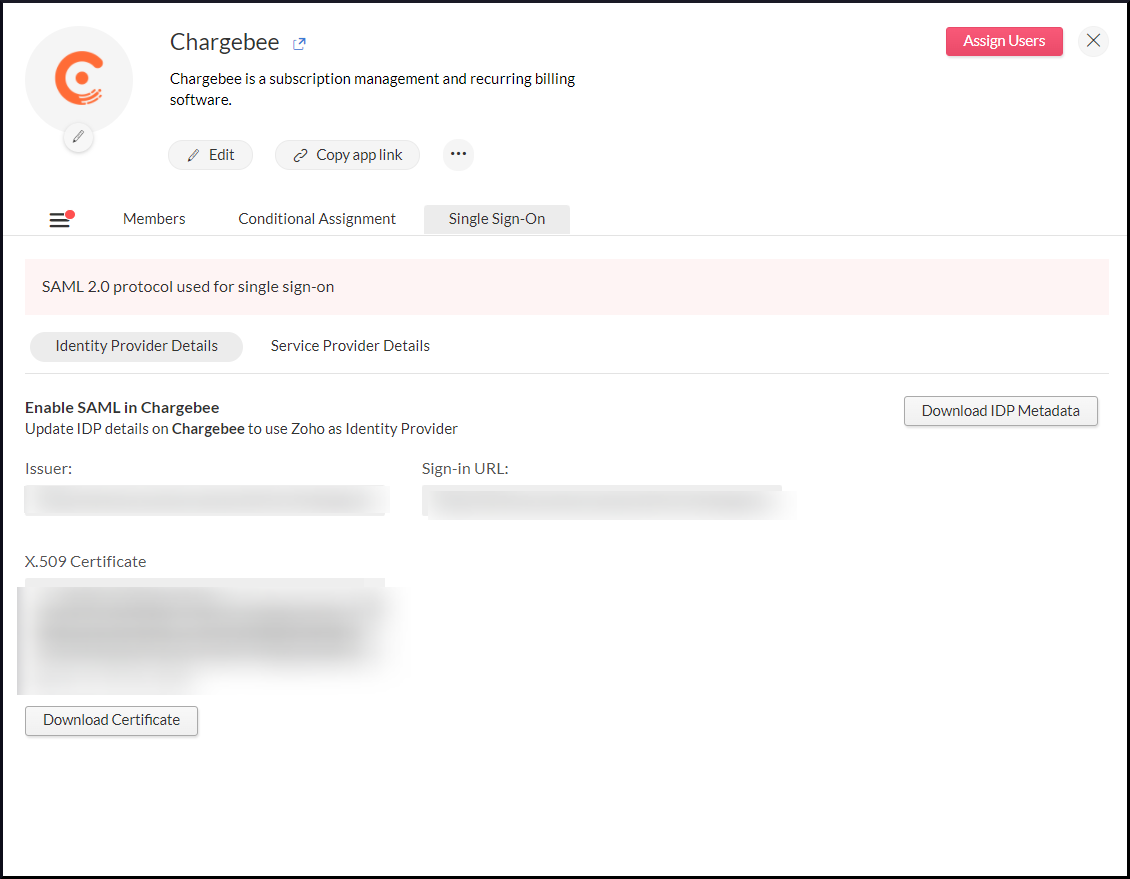Open Chargebee external link icon

click(299, 44)
